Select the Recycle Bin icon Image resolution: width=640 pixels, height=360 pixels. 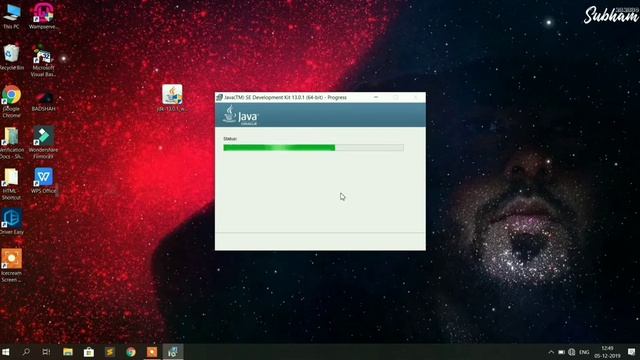click(11, 57)
